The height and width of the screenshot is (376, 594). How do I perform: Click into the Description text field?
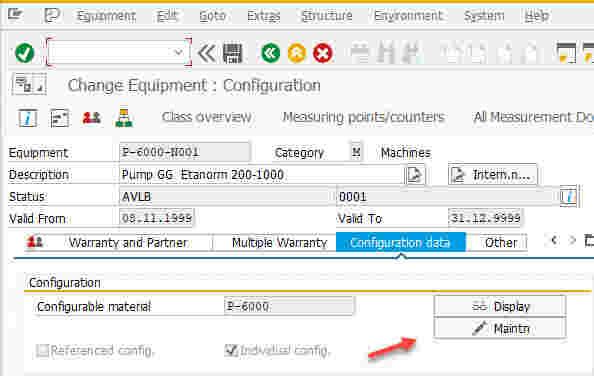coord(261,175)
